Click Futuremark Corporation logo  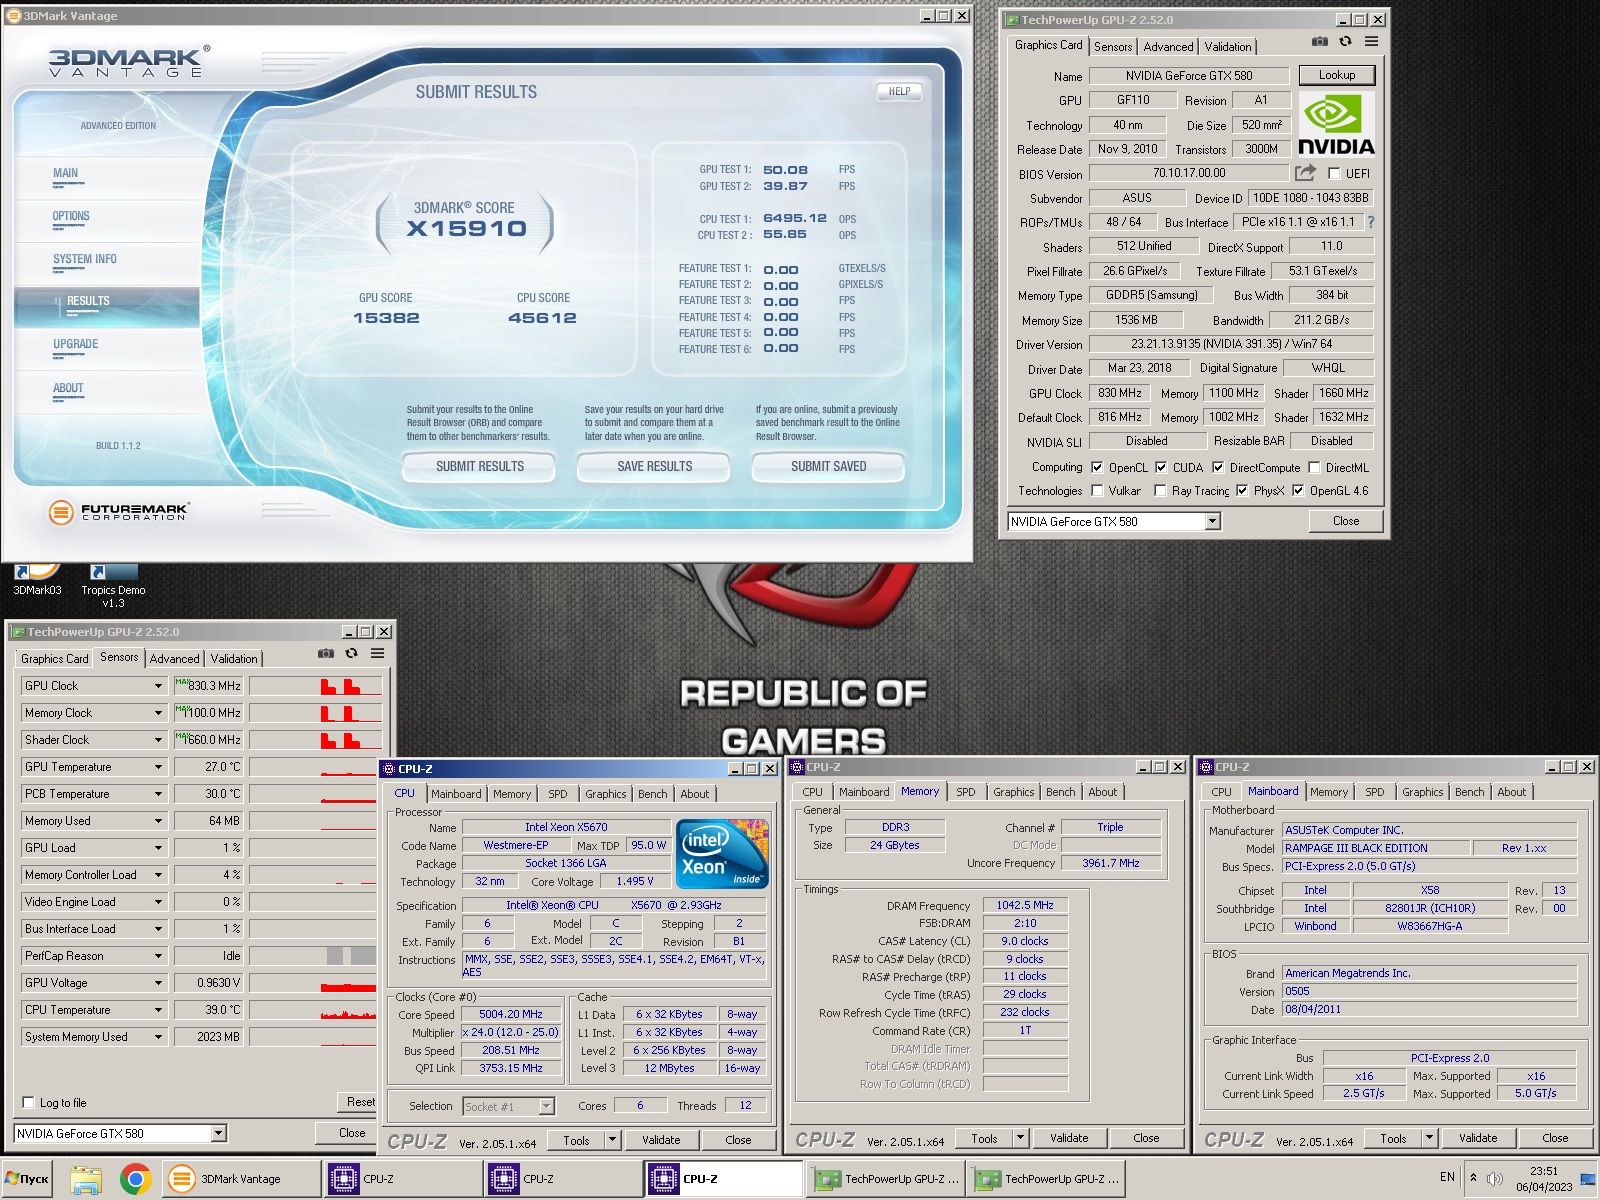(x=118, y=512)
